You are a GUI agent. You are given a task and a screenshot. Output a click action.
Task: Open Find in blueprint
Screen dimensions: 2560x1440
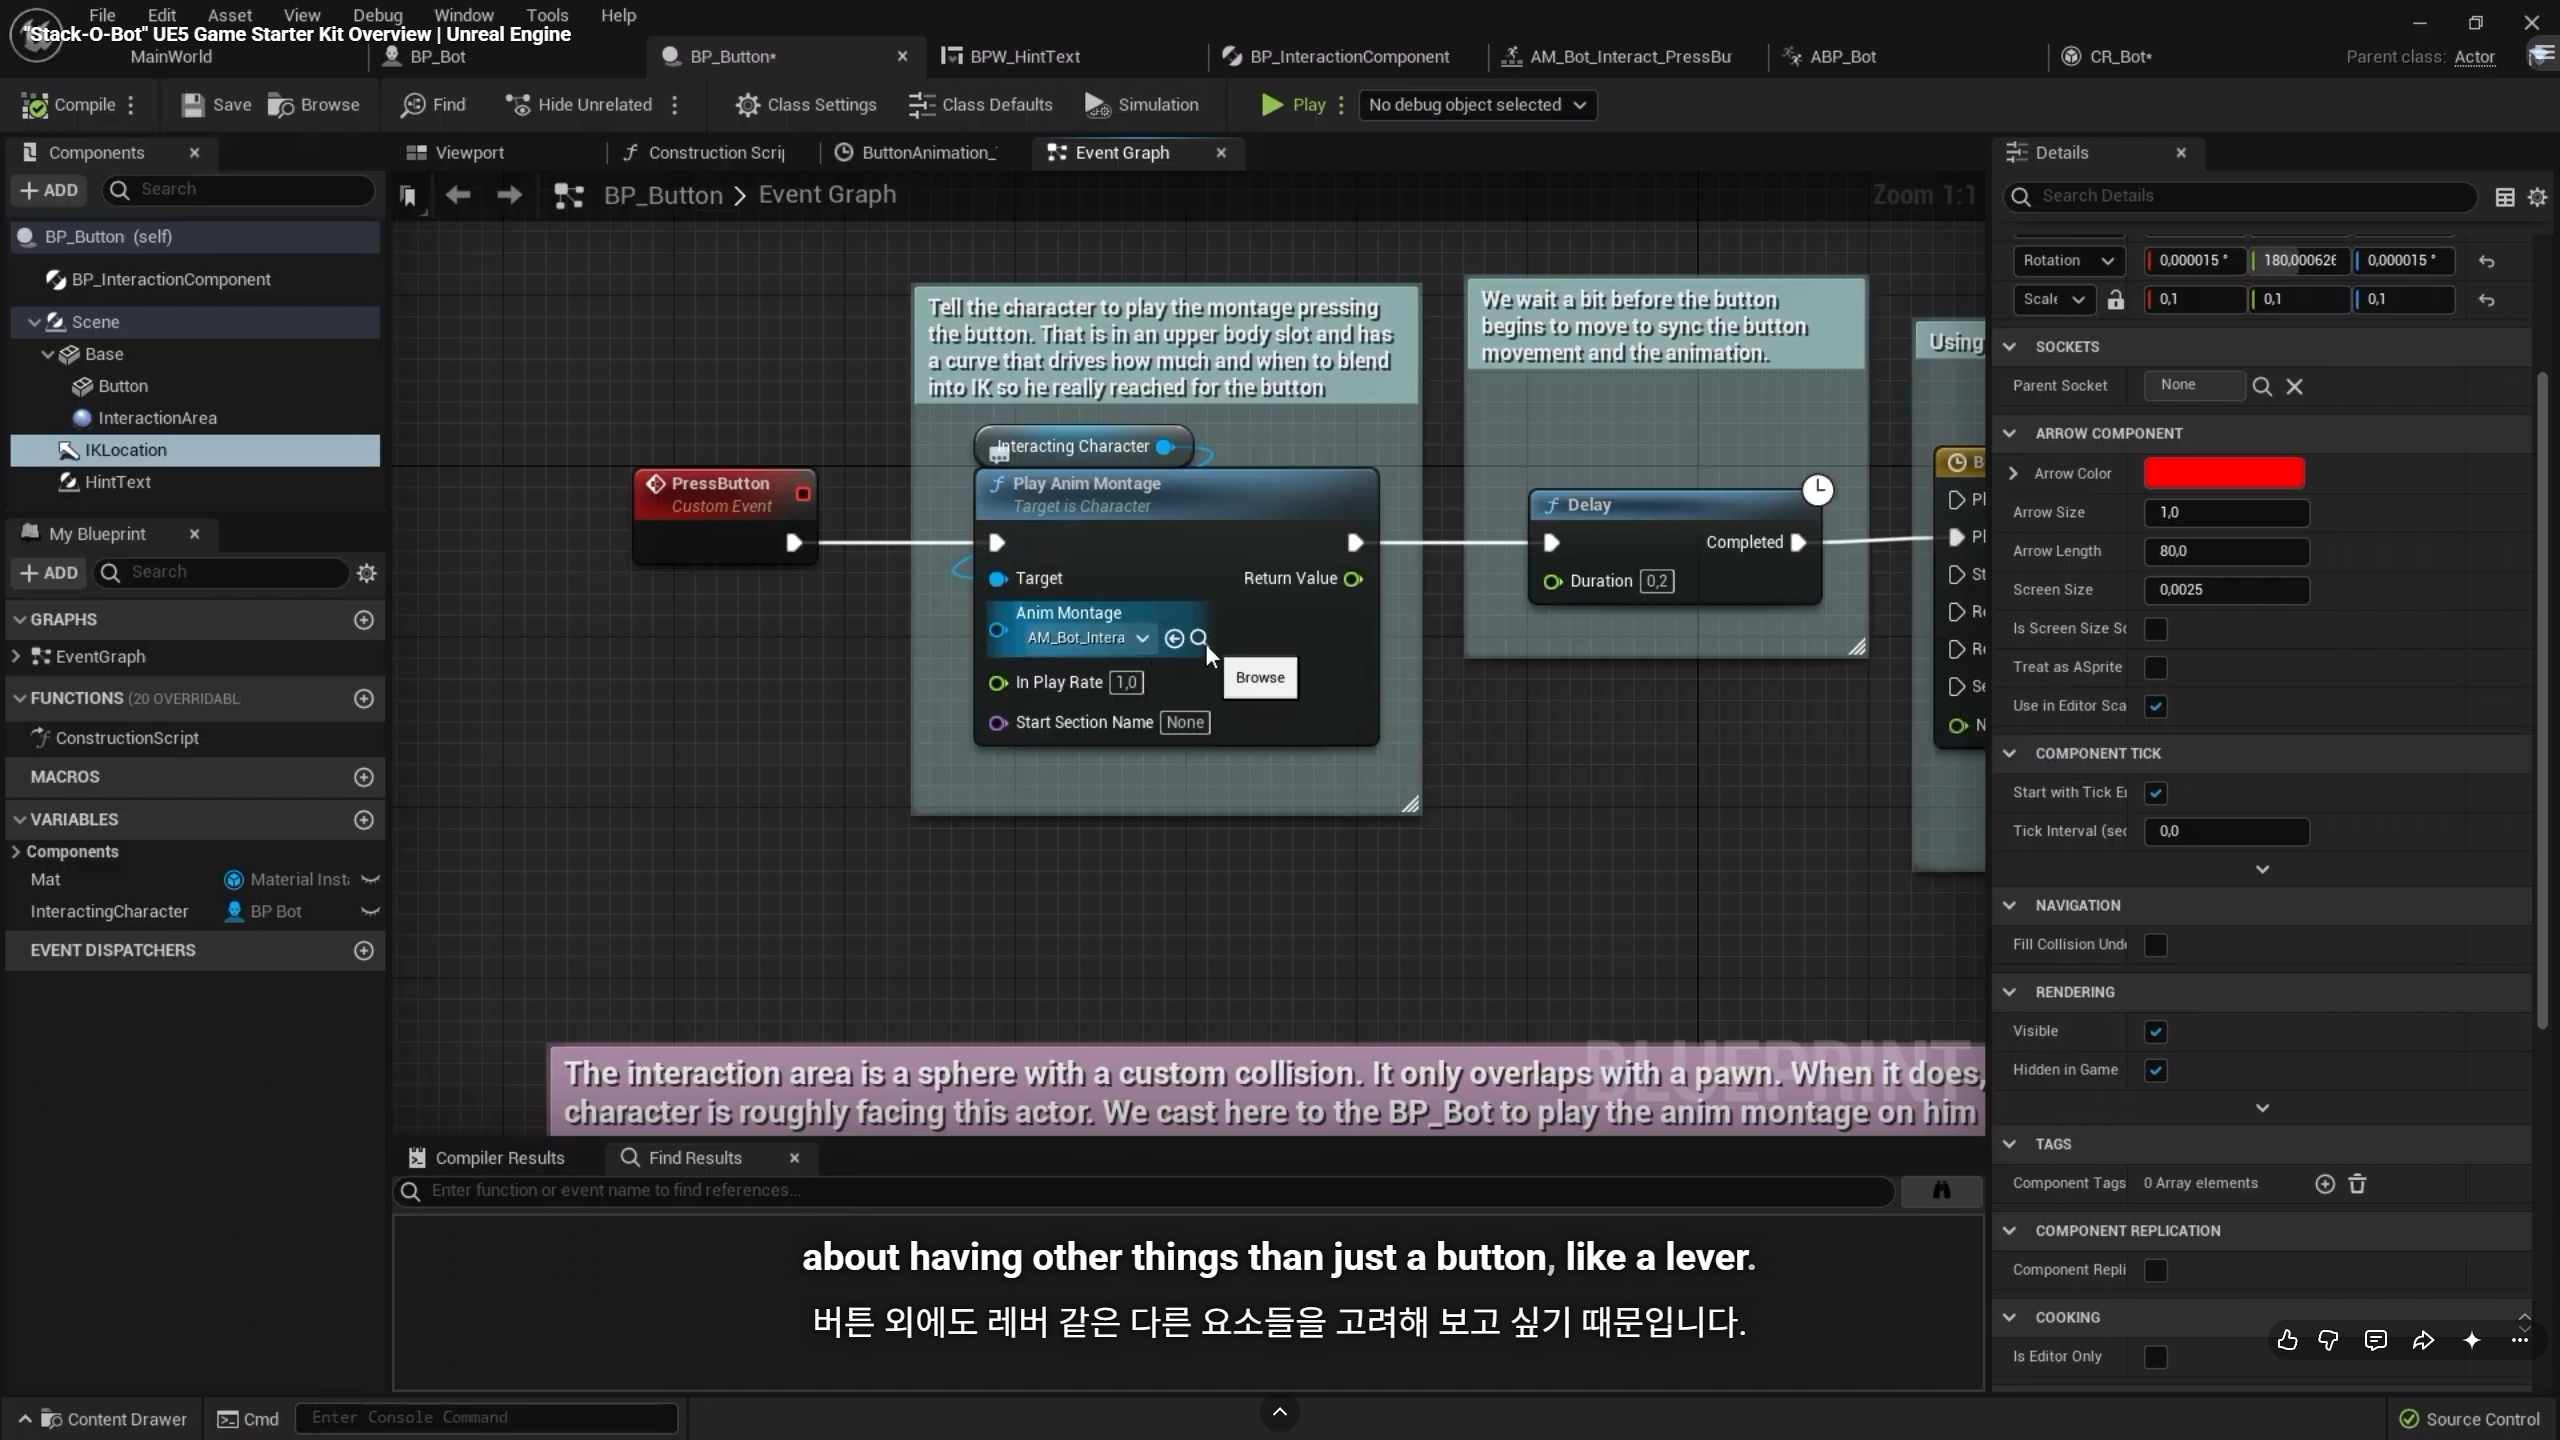[433, 105]
